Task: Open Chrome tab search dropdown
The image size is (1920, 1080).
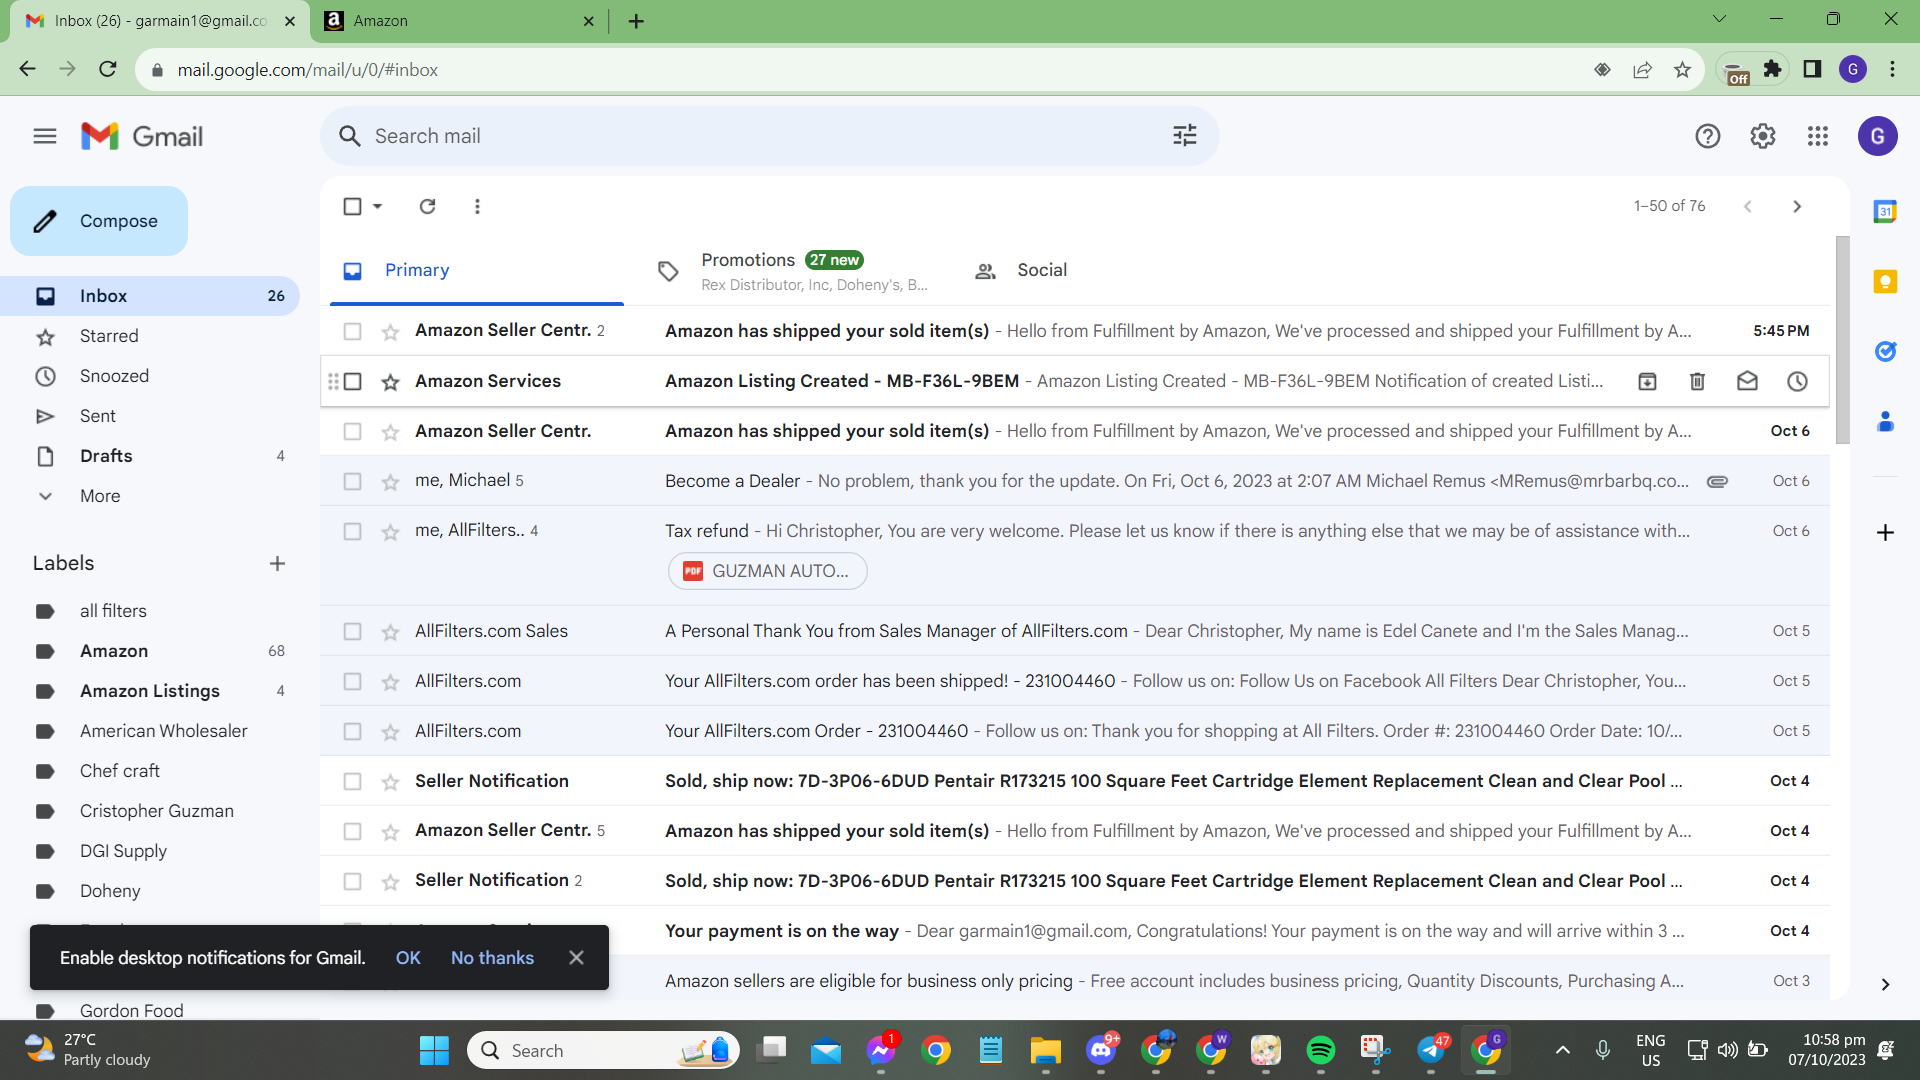Action: click(x=1719, y=19)
